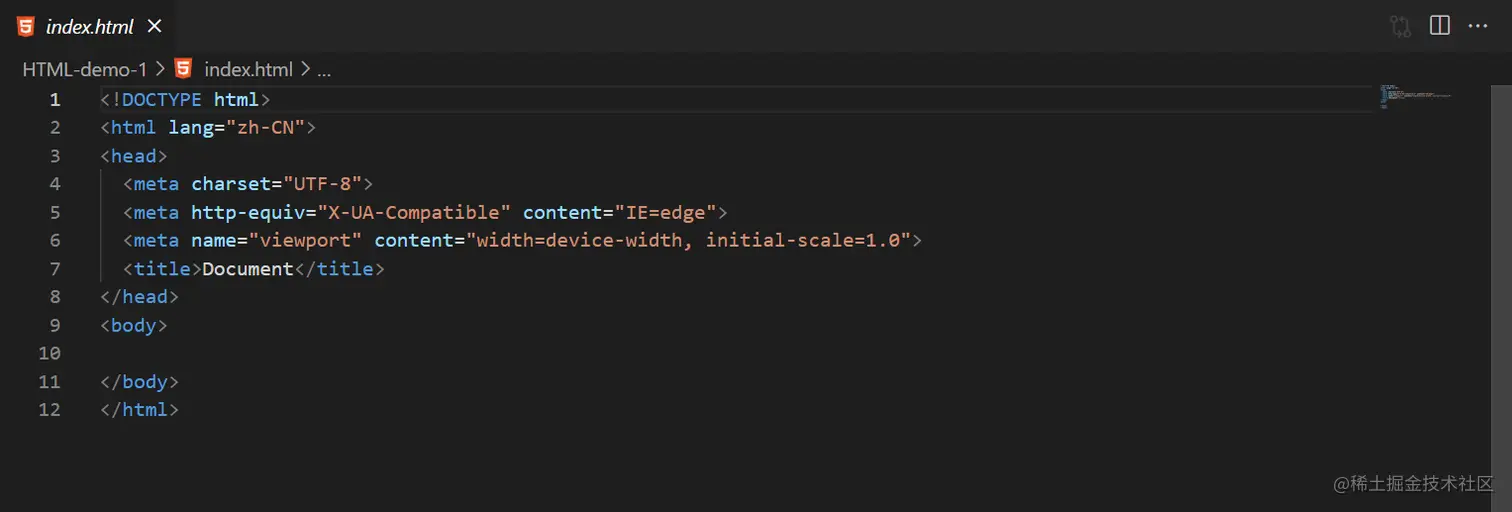1512x512 pixels.
Task: Click line number 10 in the gutter
Action: (49, 353)
